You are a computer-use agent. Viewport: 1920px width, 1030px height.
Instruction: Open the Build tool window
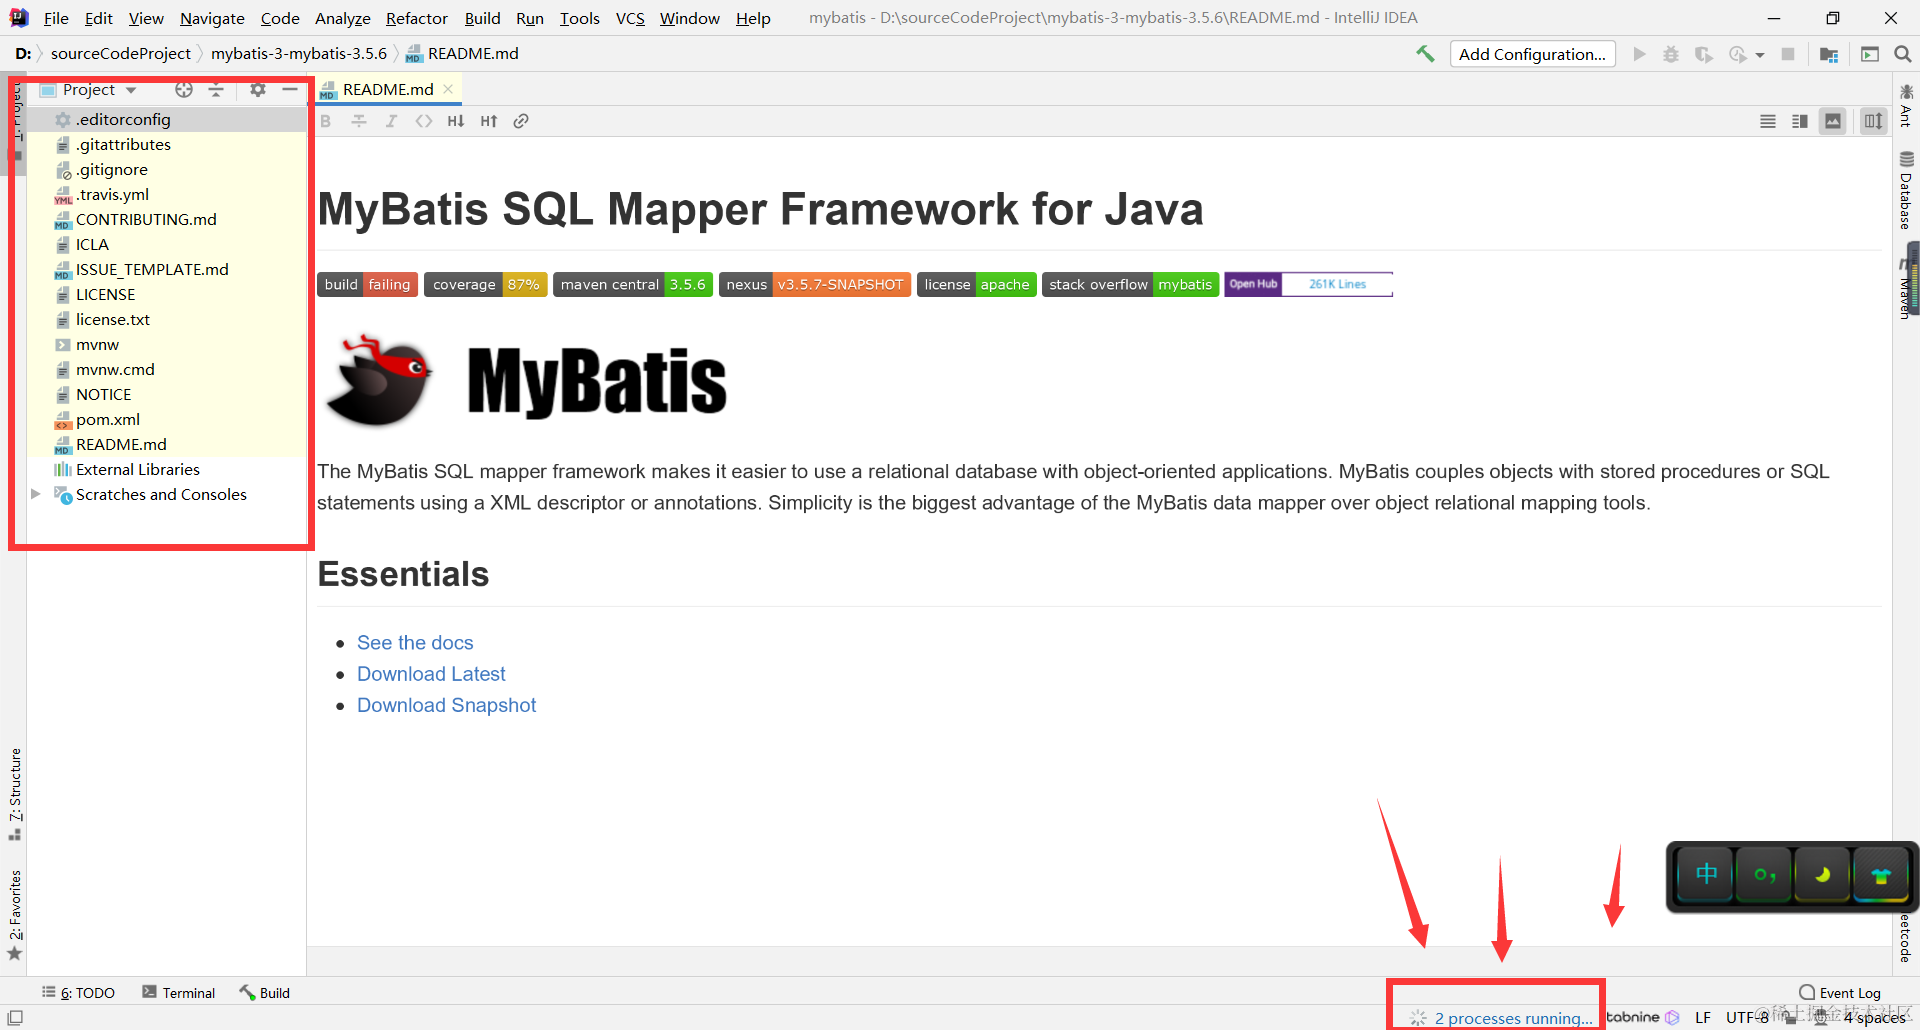tap(265, 992)
